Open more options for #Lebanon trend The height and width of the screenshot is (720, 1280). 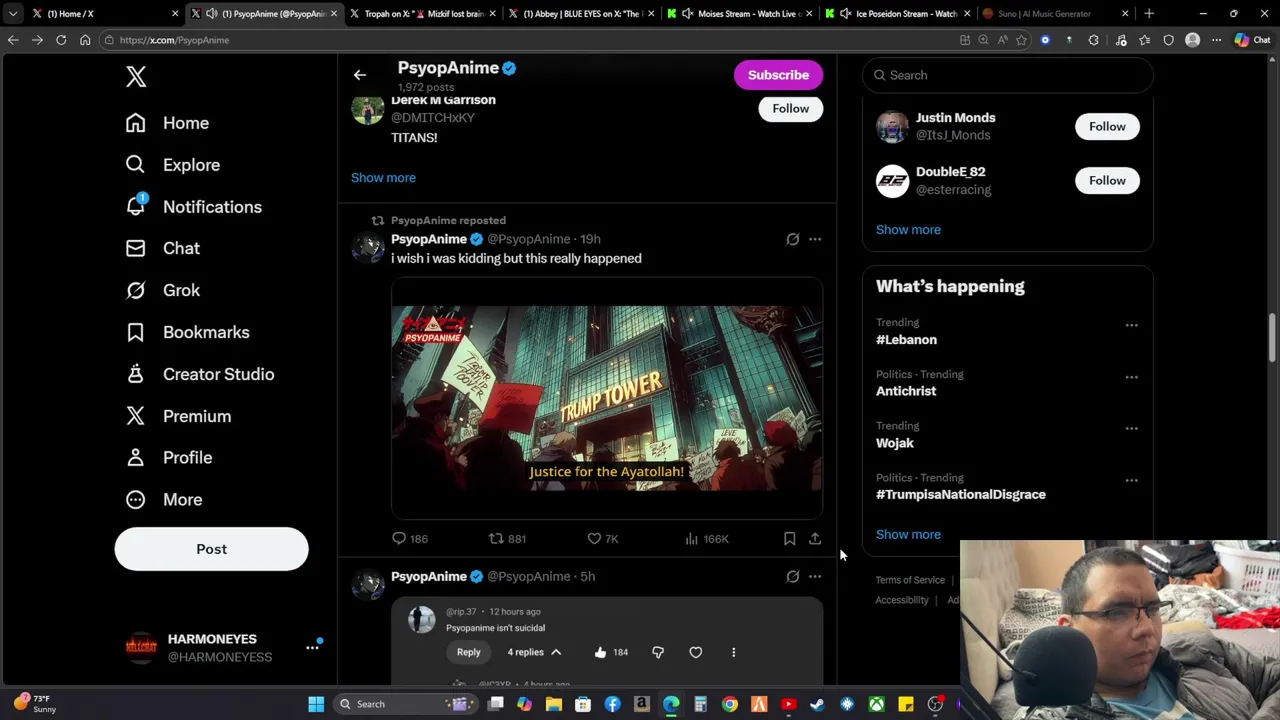[1131, 325]
